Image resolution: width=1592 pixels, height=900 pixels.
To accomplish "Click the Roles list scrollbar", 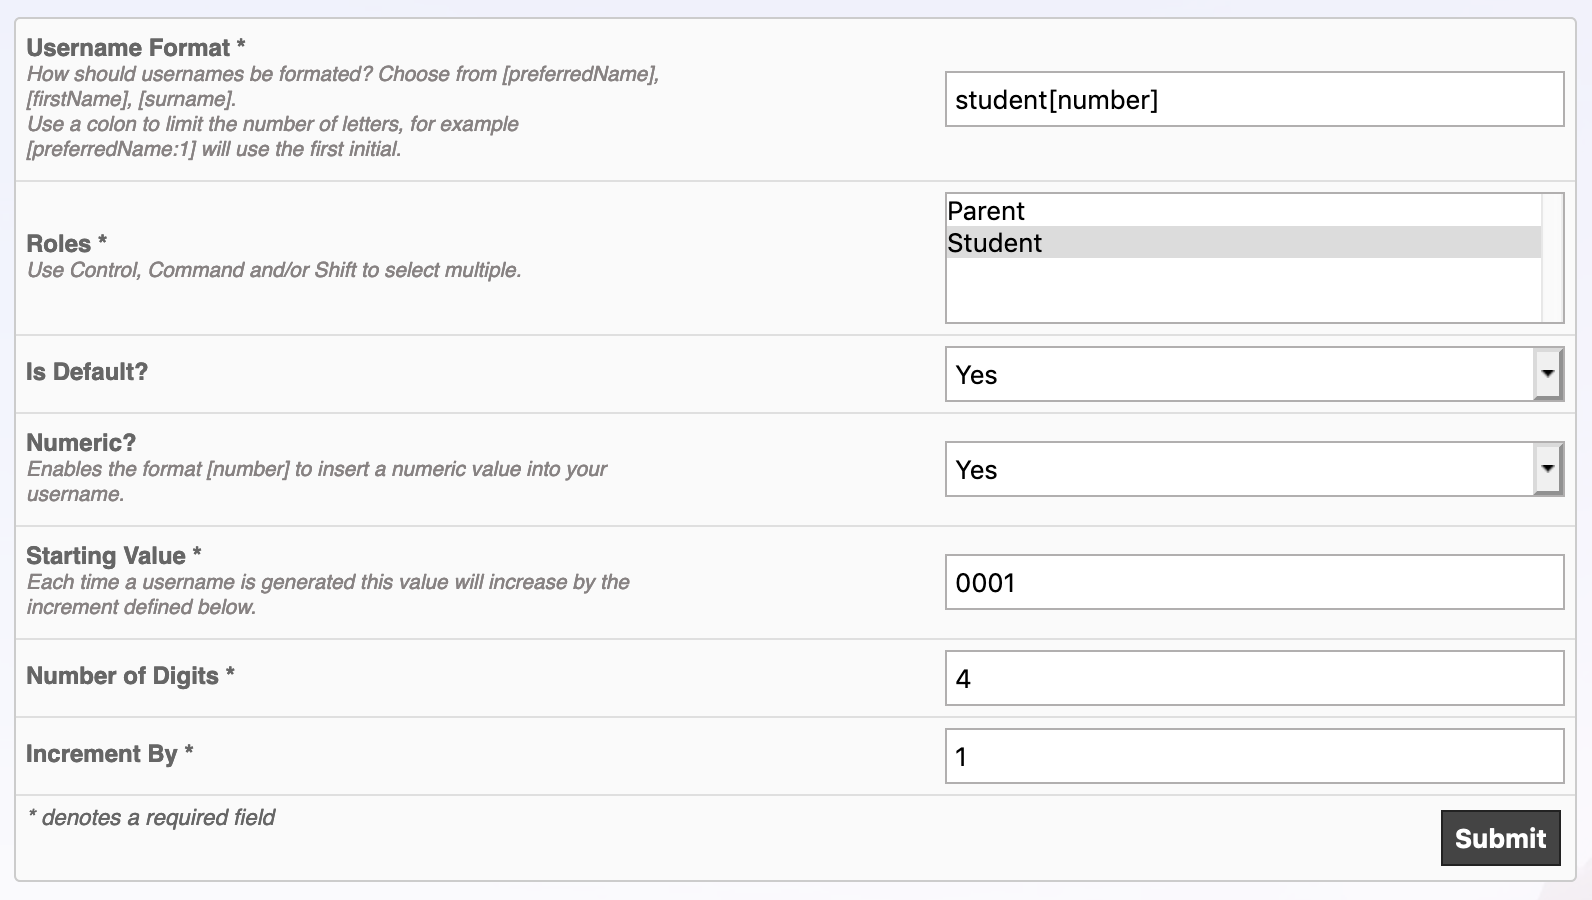I will pyautogui.click(x=1552, y=258).
